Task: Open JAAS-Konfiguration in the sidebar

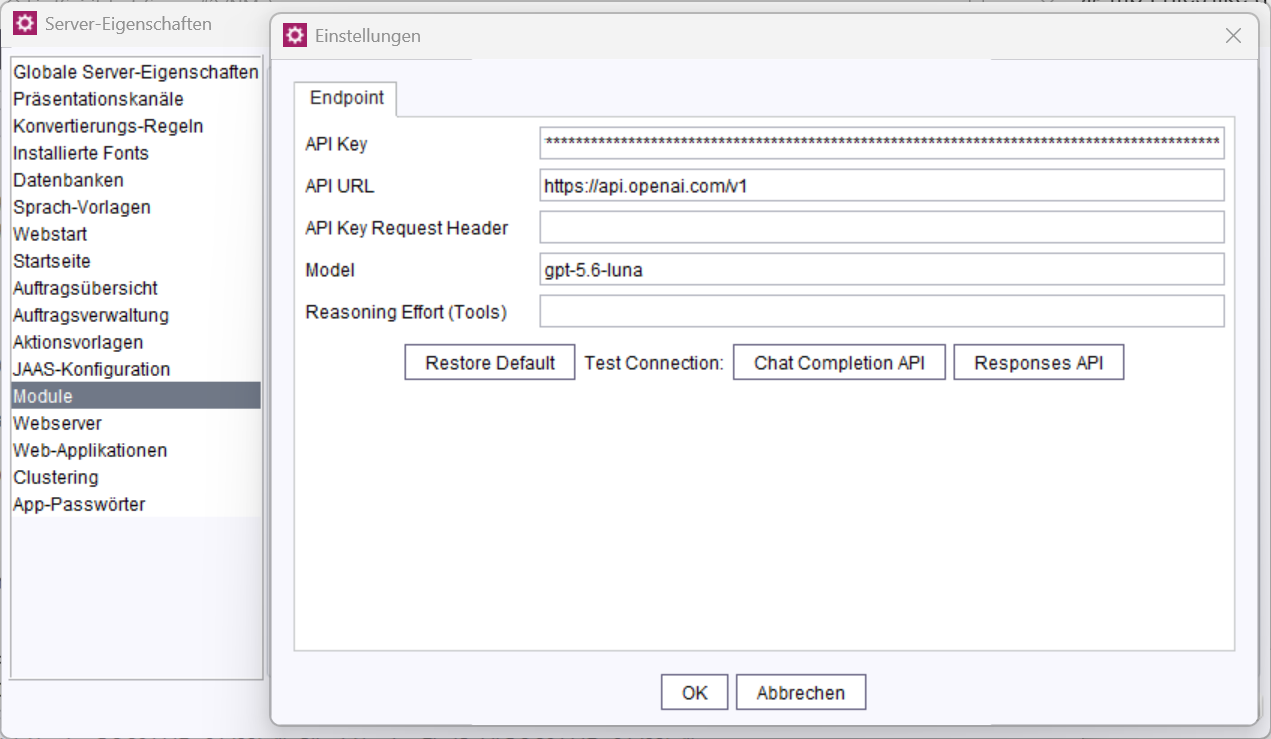Action: (136, 369)
